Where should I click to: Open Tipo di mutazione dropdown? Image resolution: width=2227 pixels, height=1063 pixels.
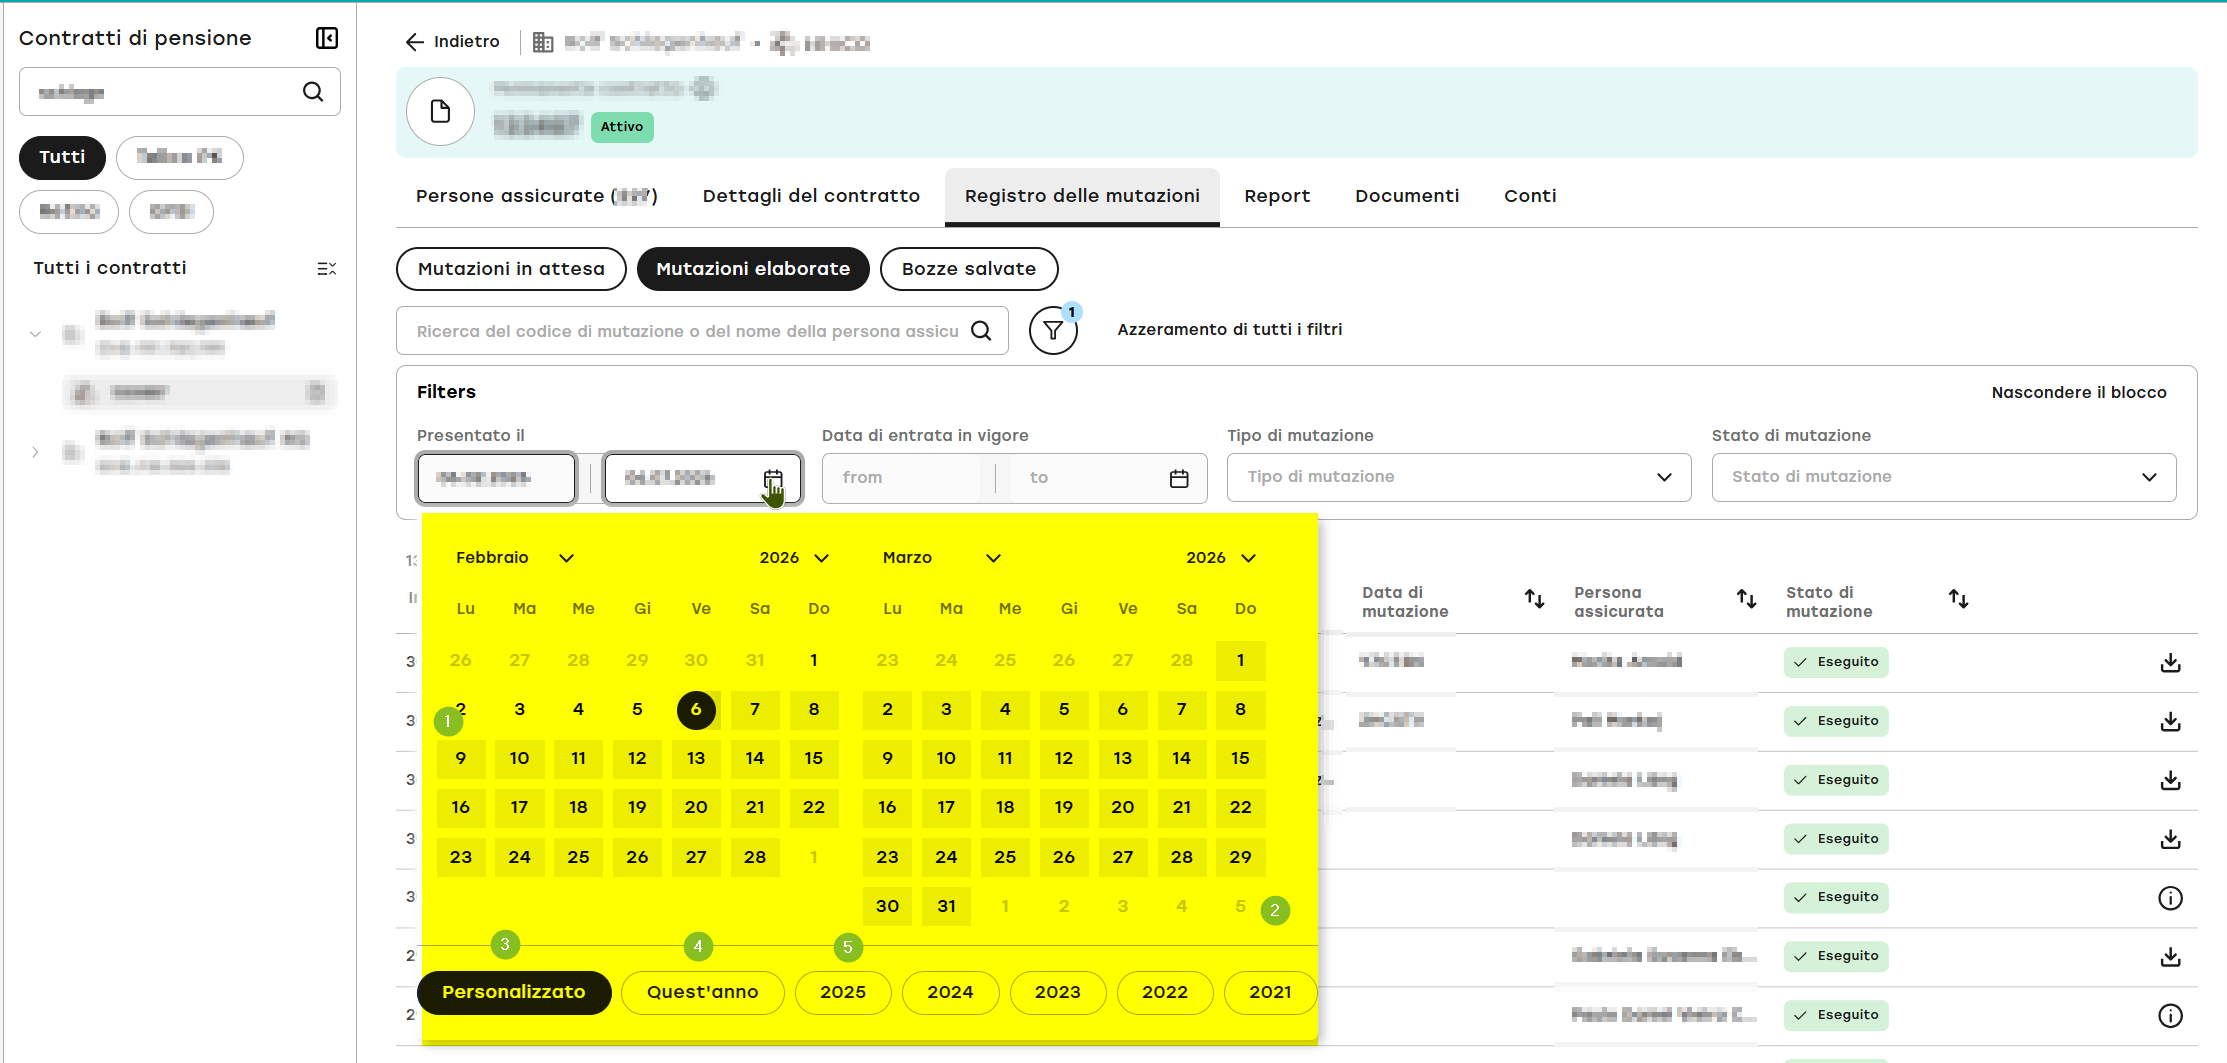pos(1459,478)
